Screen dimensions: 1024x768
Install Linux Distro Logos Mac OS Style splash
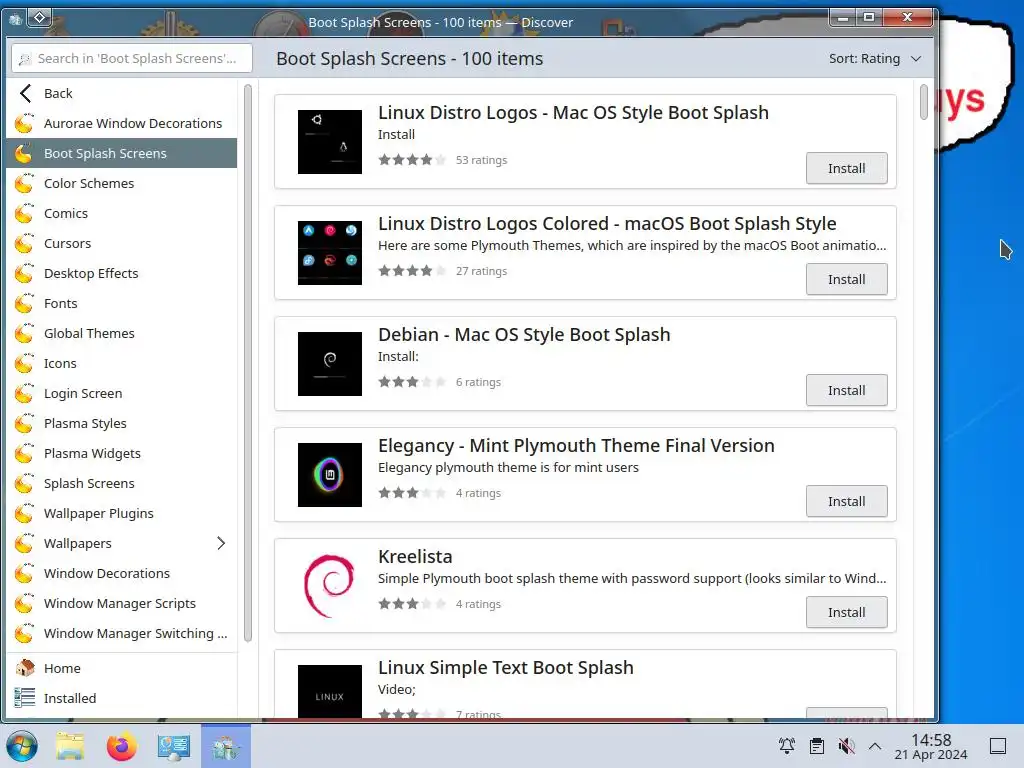846,168
